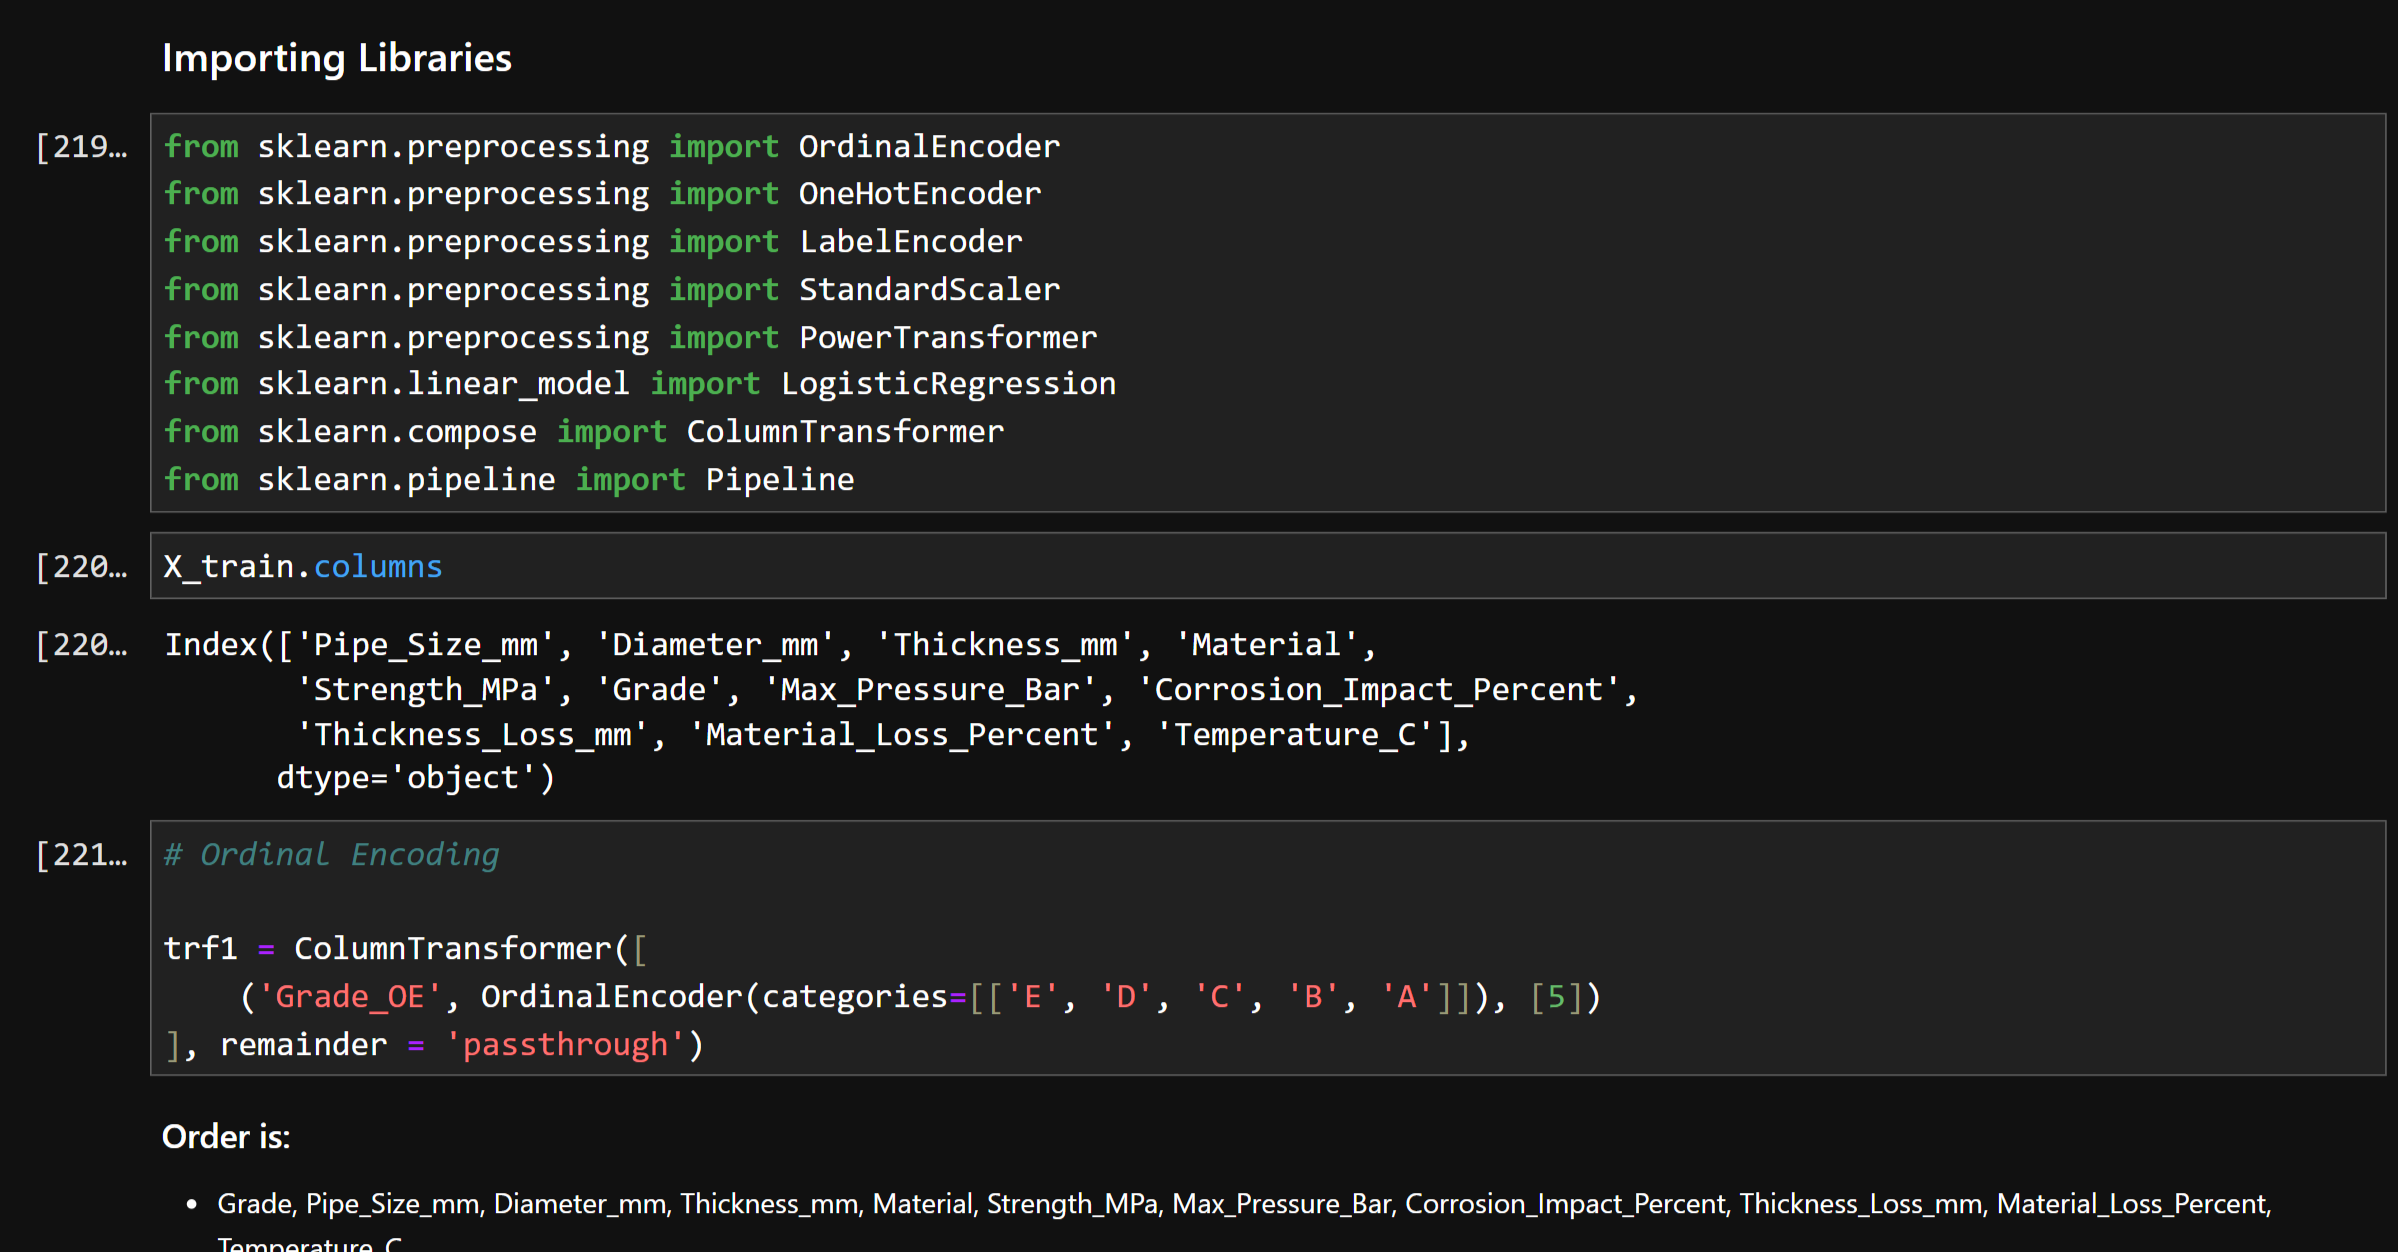
Task: Select input prompt of X_train.columns cell
Action: [x=81, y=567]
